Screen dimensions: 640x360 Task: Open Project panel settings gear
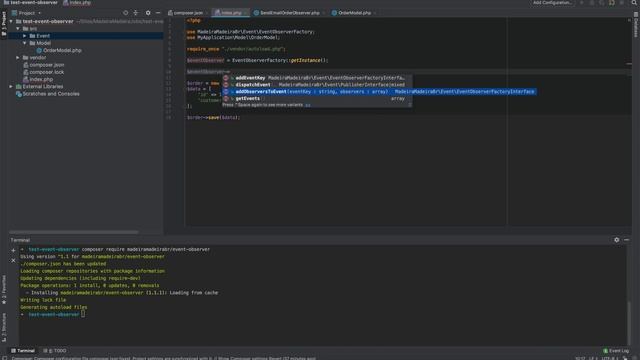pos(148,13)
